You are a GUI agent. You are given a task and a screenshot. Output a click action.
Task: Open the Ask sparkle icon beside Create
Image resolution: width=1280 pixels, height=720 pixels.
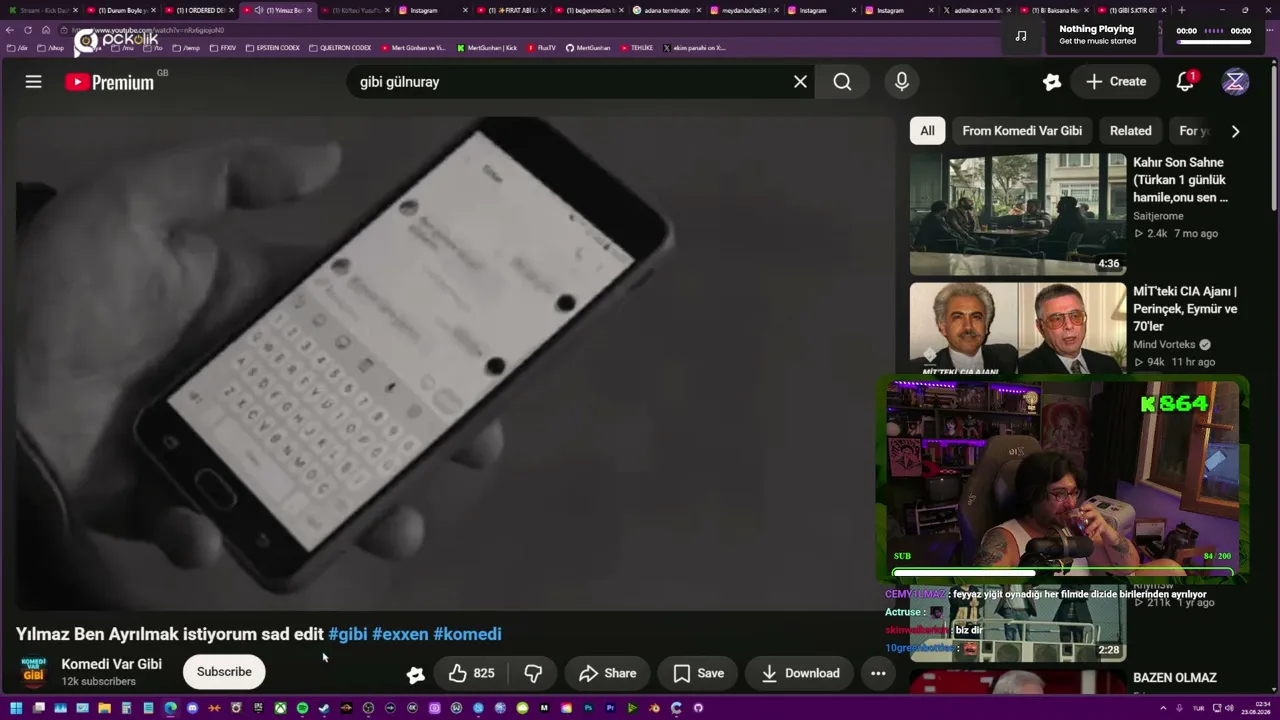click(1052, 82)
